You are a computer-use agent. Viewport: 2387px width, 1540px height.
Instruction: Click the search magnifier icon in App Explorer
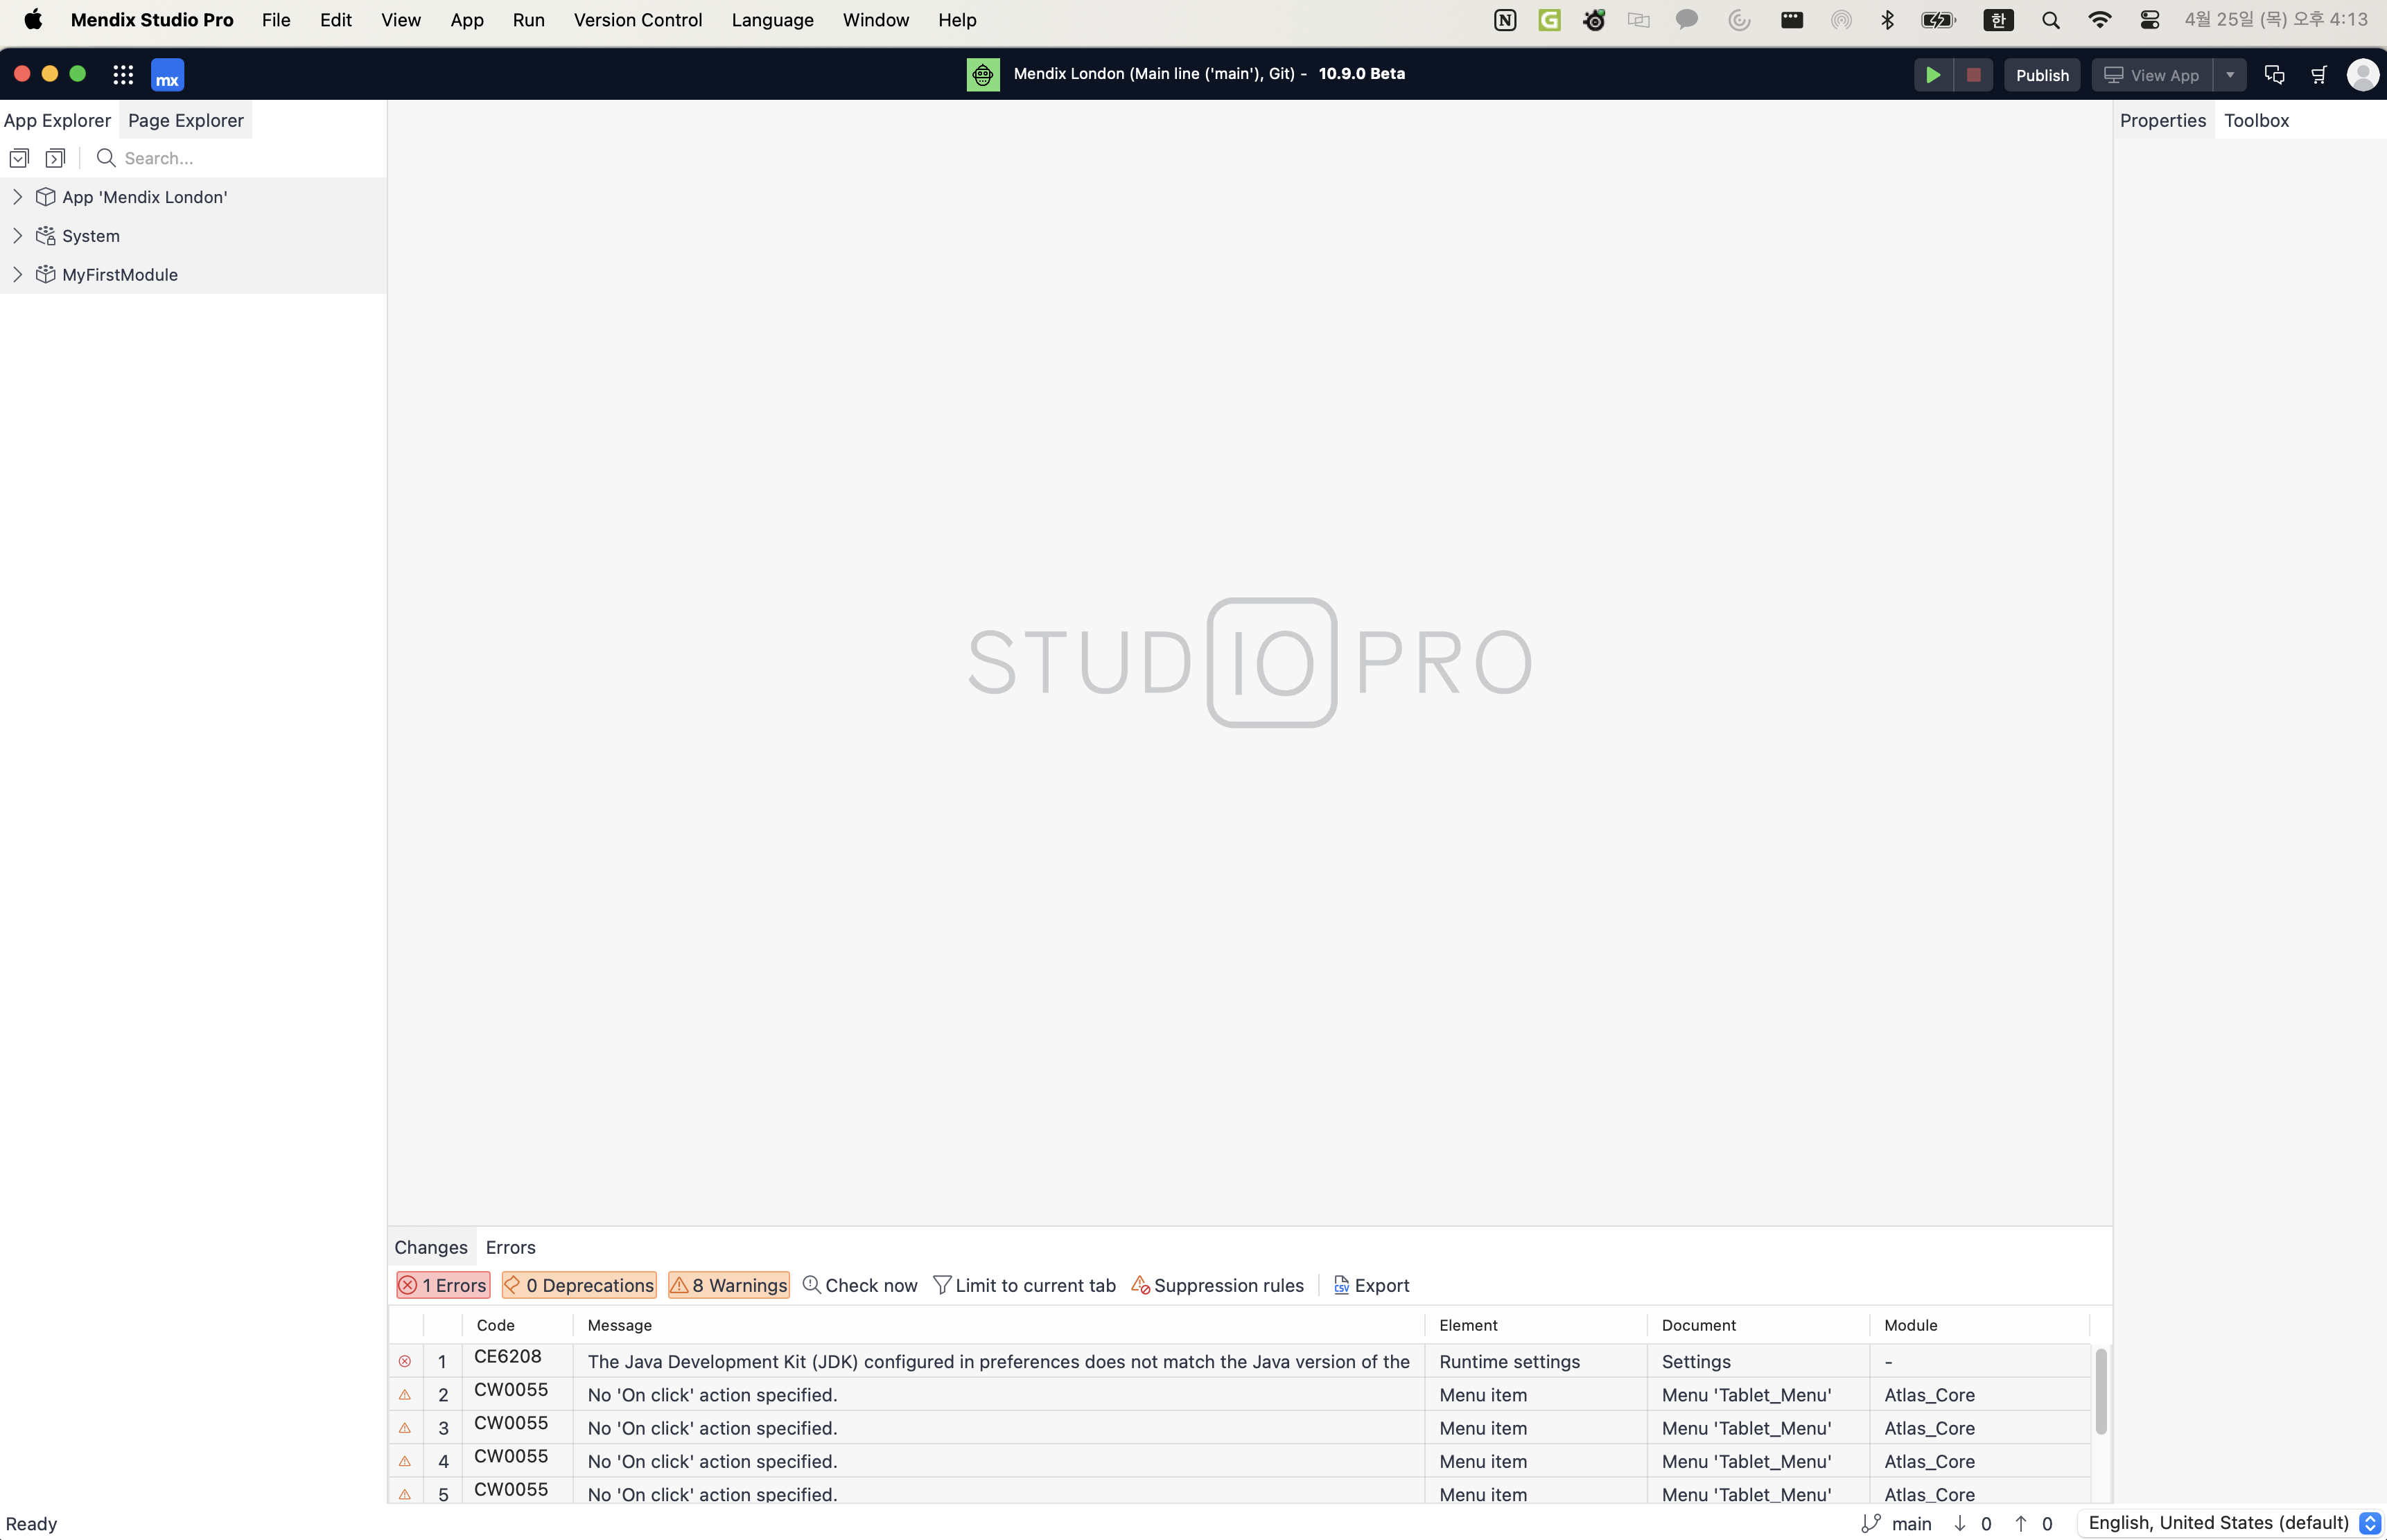(106, 158)
